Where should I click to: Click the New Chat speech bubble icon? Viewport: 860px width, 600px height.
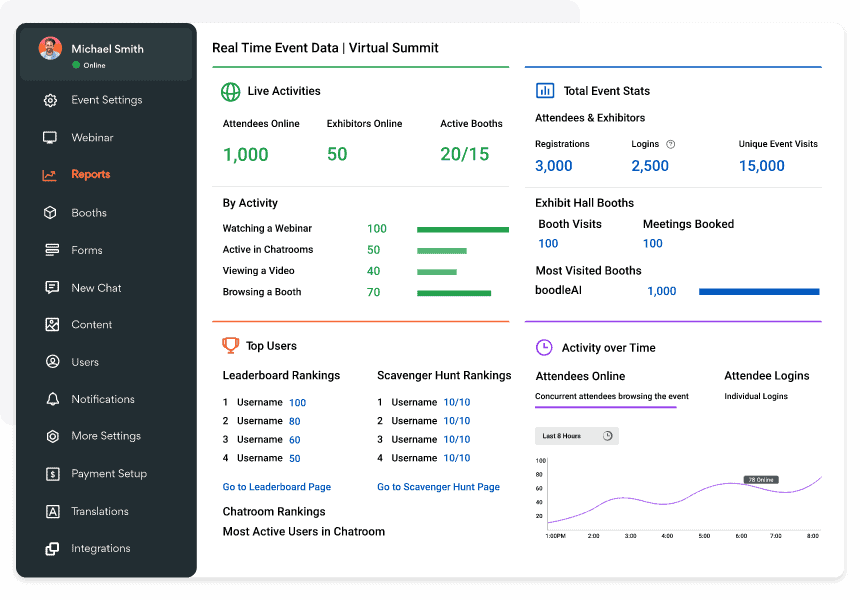51,288
